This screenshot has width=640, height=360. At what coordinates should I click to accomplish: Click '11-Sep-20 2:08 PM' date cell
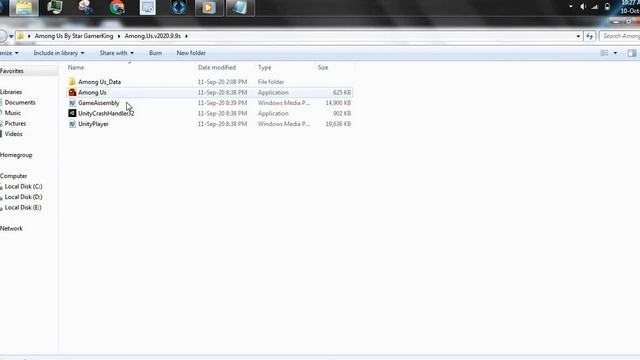click(222, 82)
